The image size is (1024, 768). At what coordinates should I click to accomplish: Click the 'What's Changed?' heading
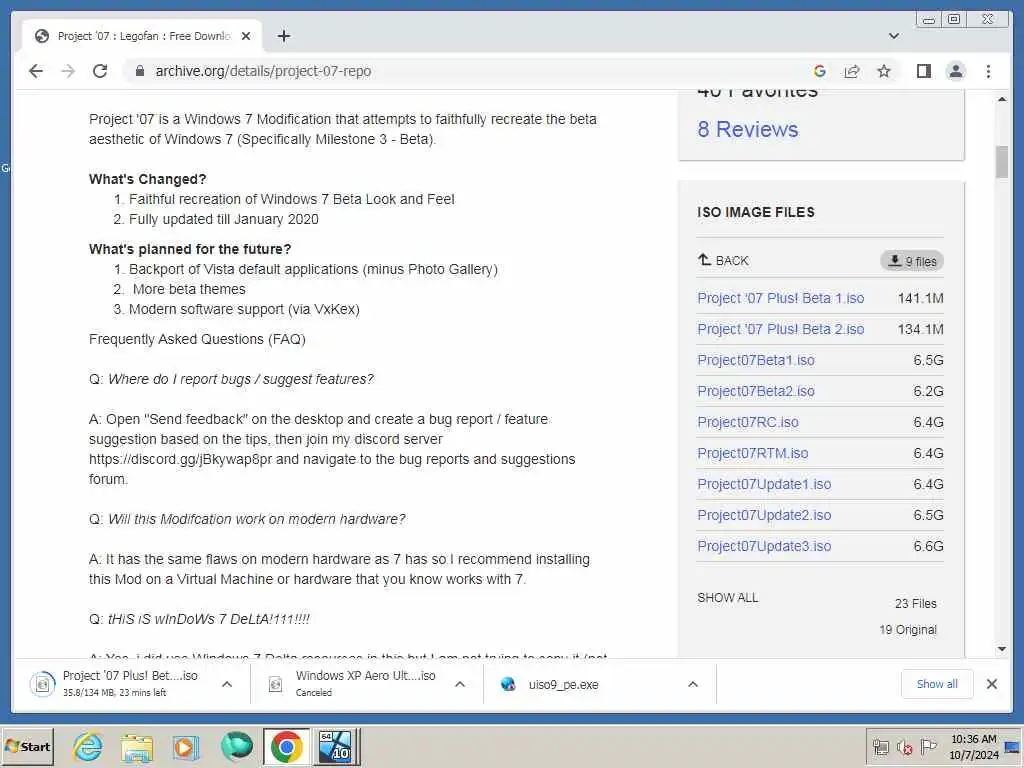click(x=148, y=179)
